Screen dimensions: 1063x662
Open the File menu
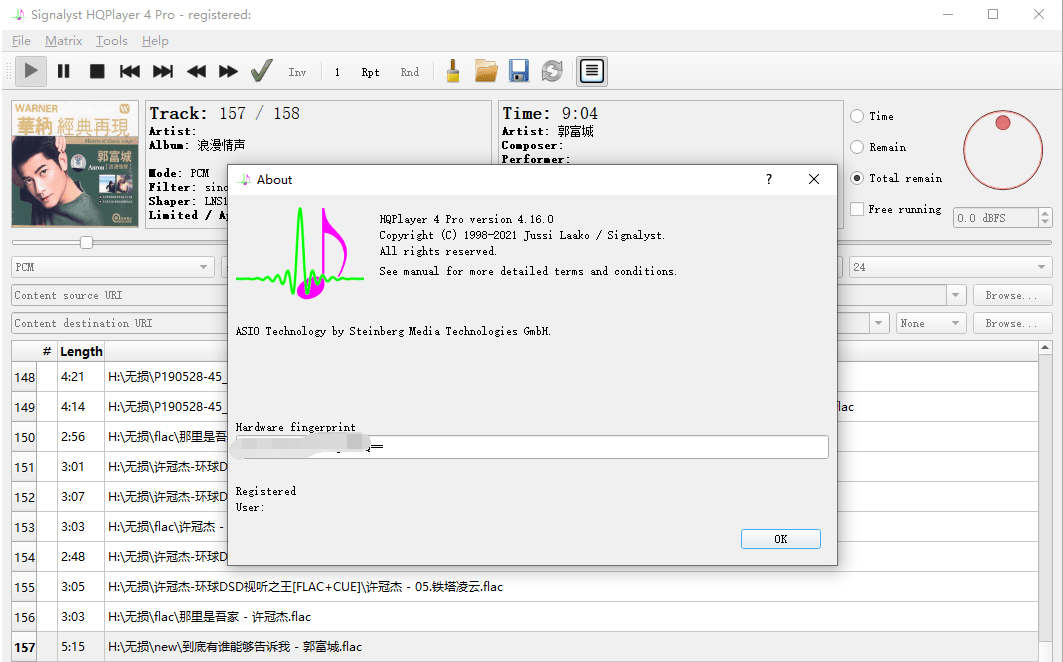point(21,41)
